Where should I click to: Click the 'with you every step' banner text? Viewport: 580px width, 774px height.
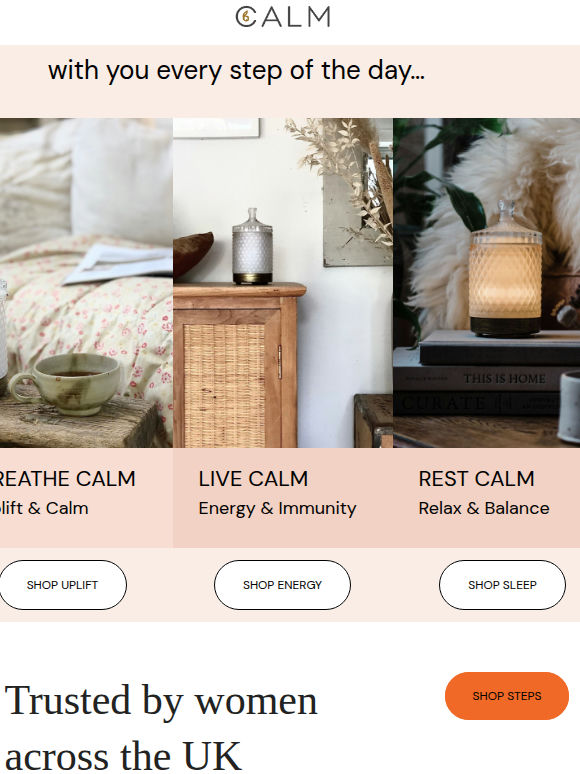236,71
